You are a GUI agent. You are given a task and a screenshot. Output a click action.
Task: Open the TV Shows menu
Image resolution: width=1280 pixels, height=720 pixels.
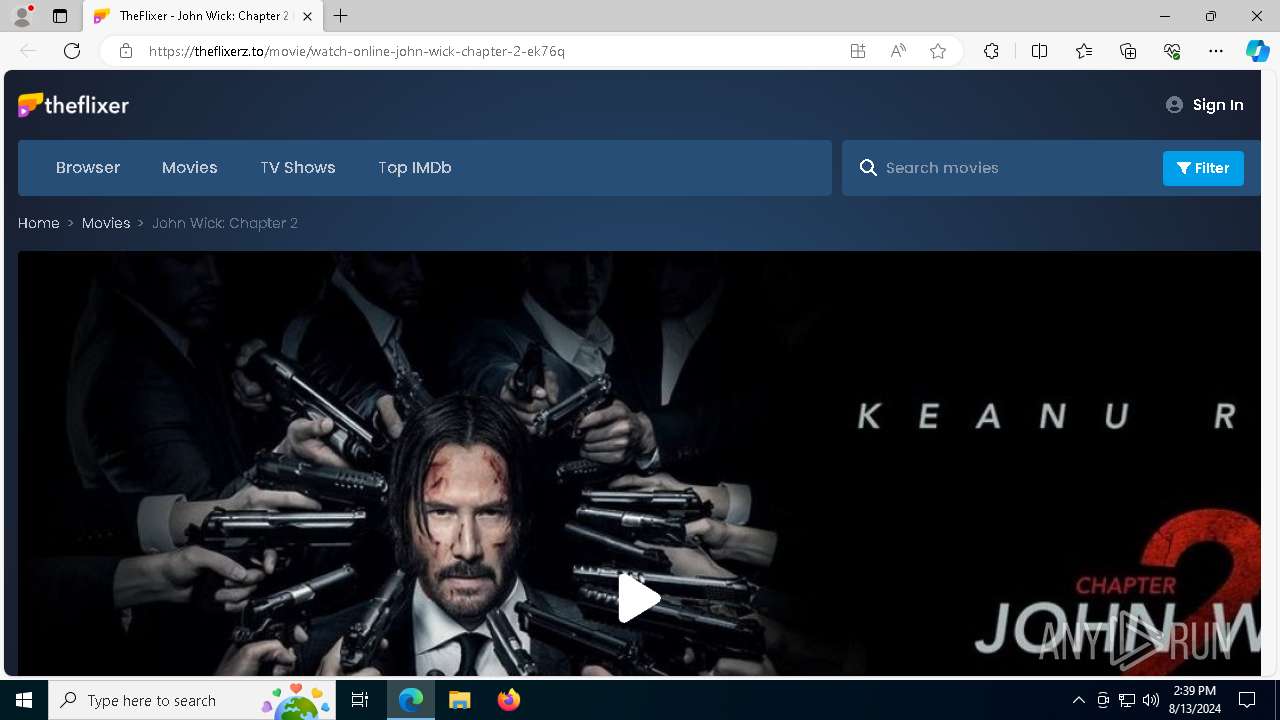point(298,168)
